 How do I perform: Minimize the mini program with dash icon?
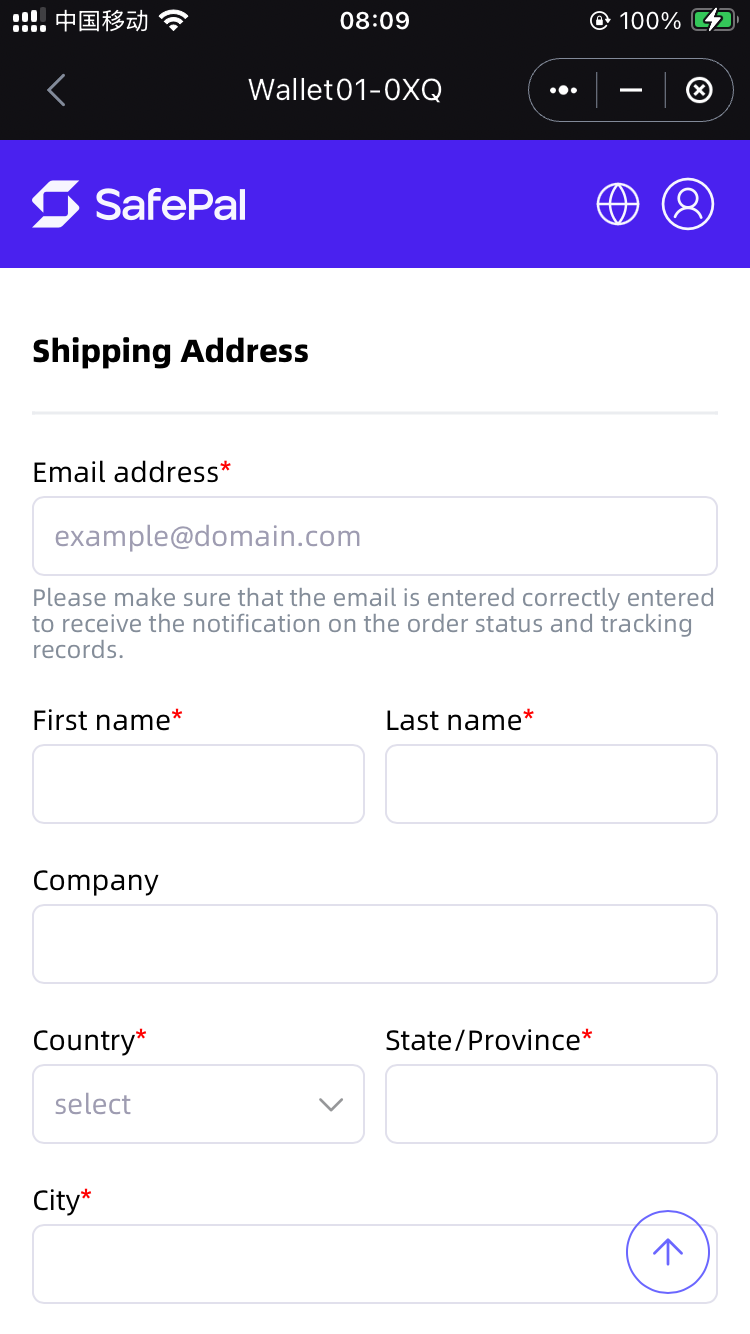631,90
